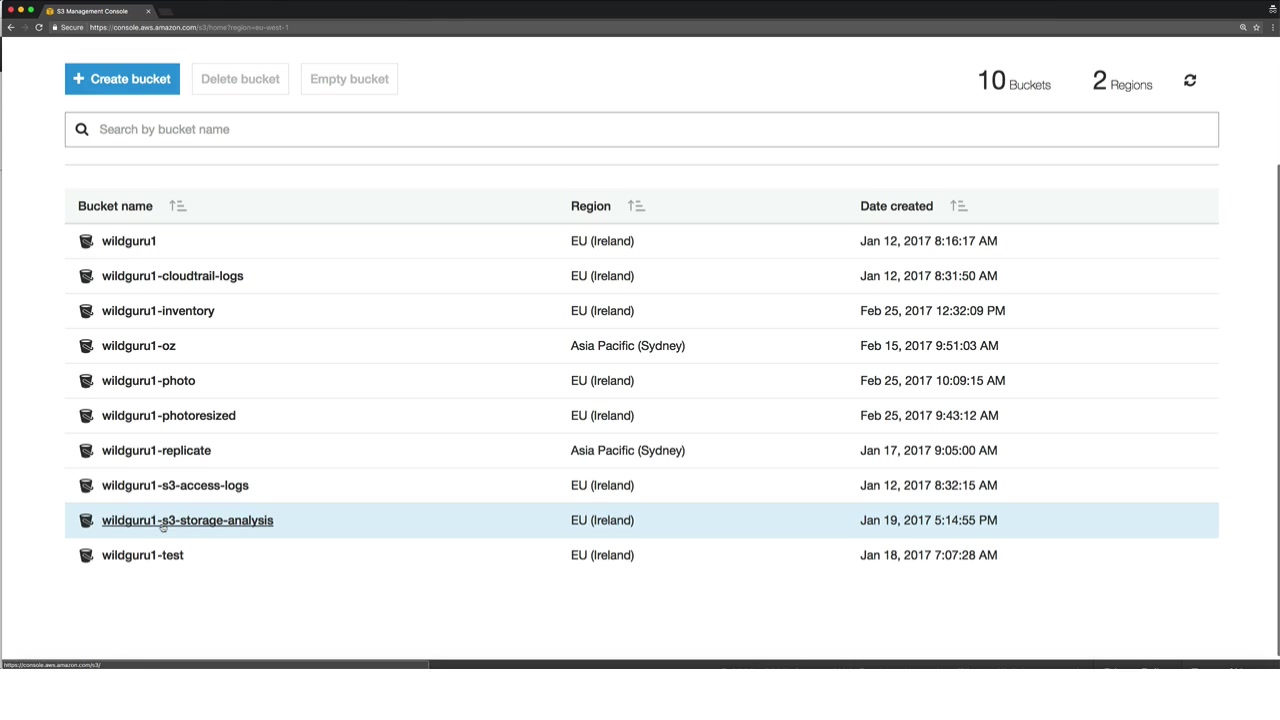Image resolution: width=1280 pixels, height=720 pixels.
Task: Click the EU (Ireland) region of wildguru1-inventory
Action: coord(602,311)
